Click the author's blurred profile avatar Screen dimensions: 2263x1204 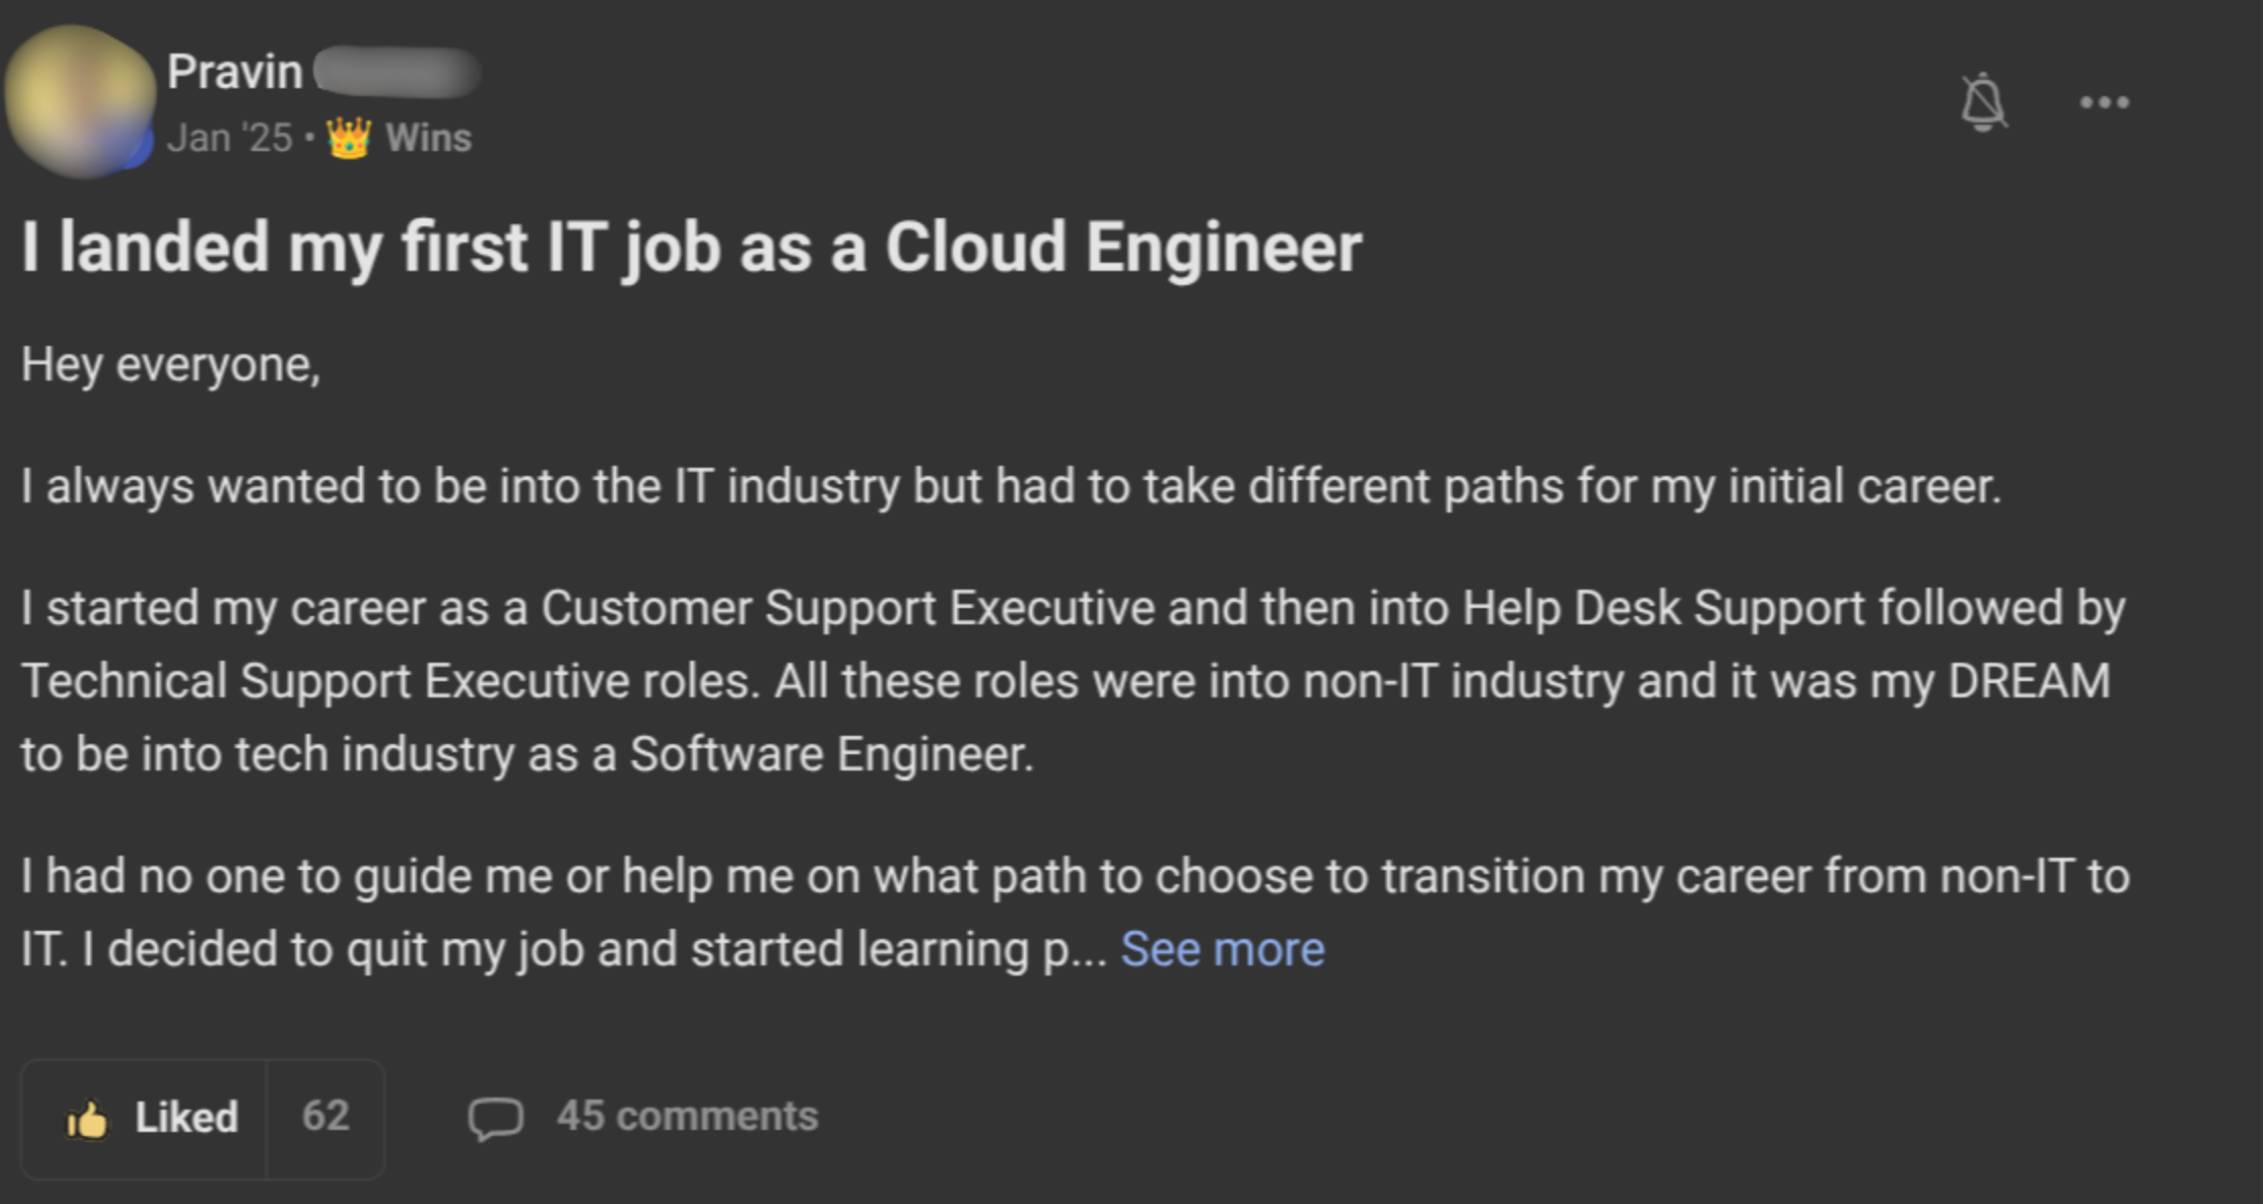click(78, 98)
